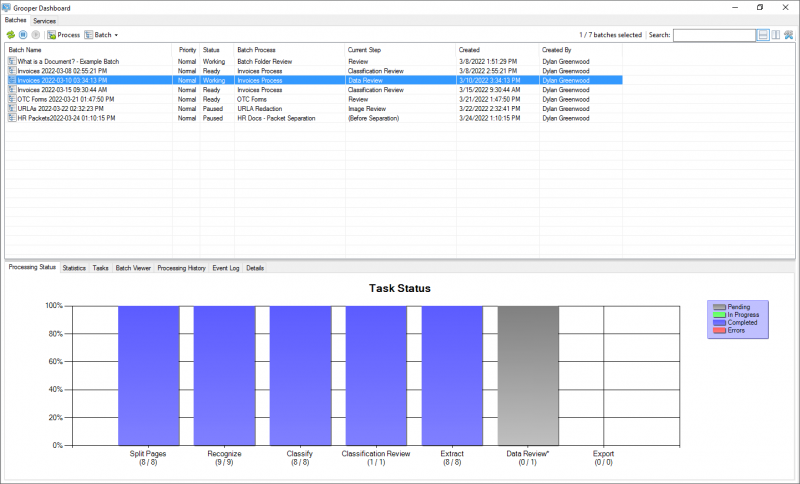Click the greyed Resume play icon
The image size is (800, 484).
[35, 35]
